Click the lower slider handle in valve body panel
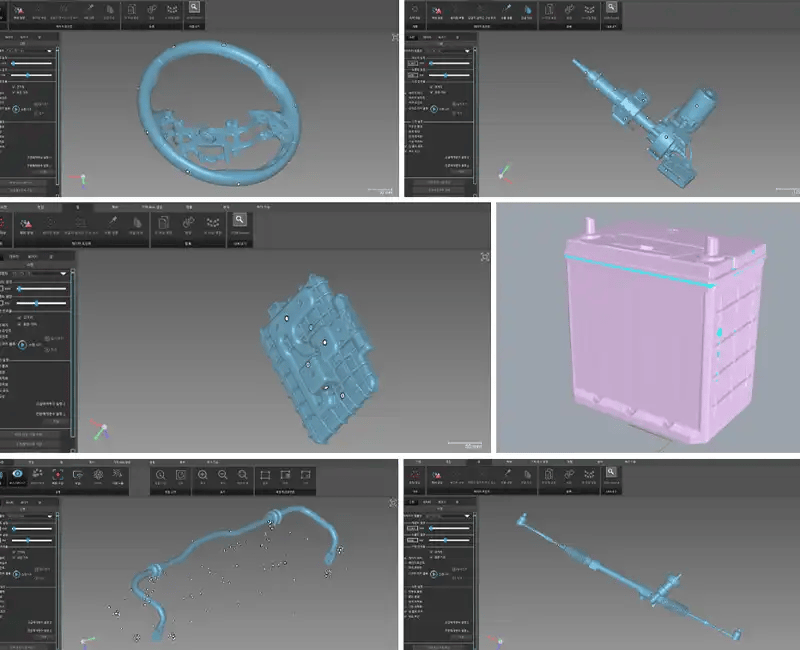 coord(35,302)
